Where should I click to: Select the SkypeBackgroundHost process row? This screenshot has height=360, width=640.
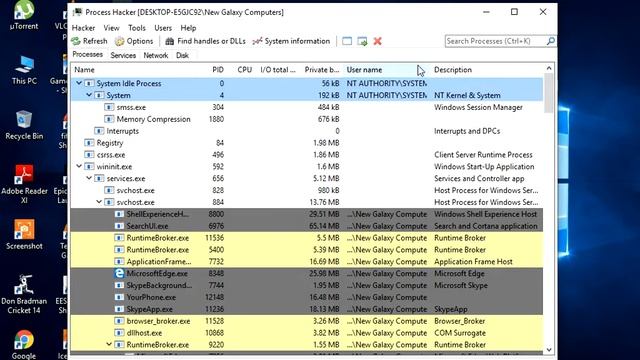click(x=307, y=285)
